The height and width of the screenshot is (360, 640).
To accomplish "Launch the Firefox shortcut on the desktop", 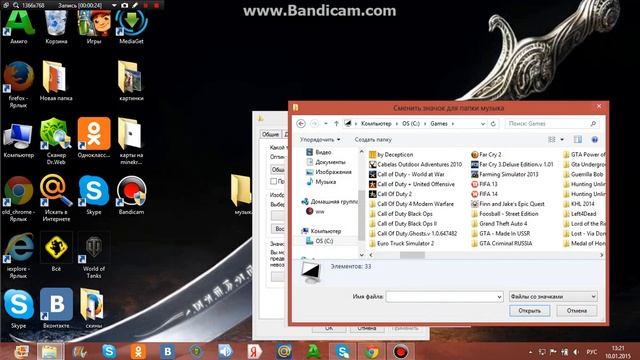I will click(x=18, y=84).
